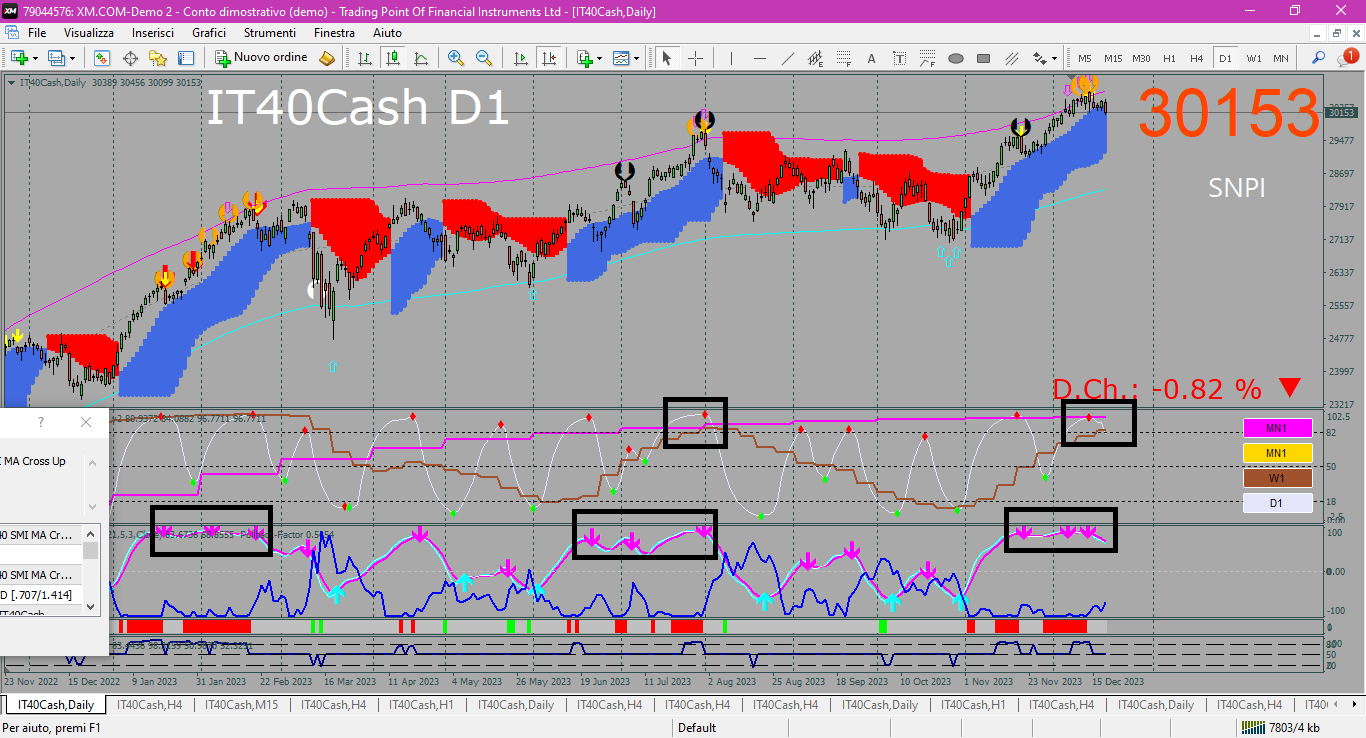Select the Fibonacci retracement tool
This screenshot has height=738, width=1366.
[844, 58]
